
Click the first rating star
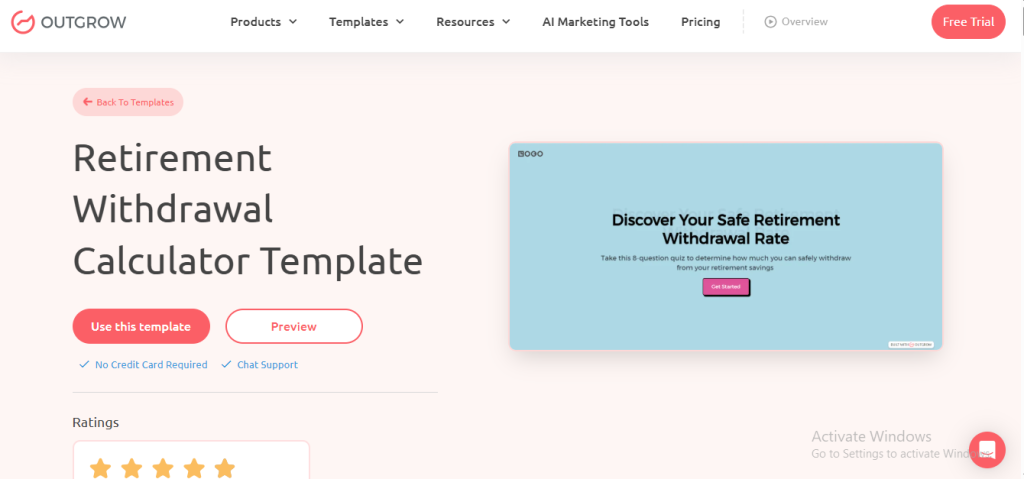tap(100, 467)
